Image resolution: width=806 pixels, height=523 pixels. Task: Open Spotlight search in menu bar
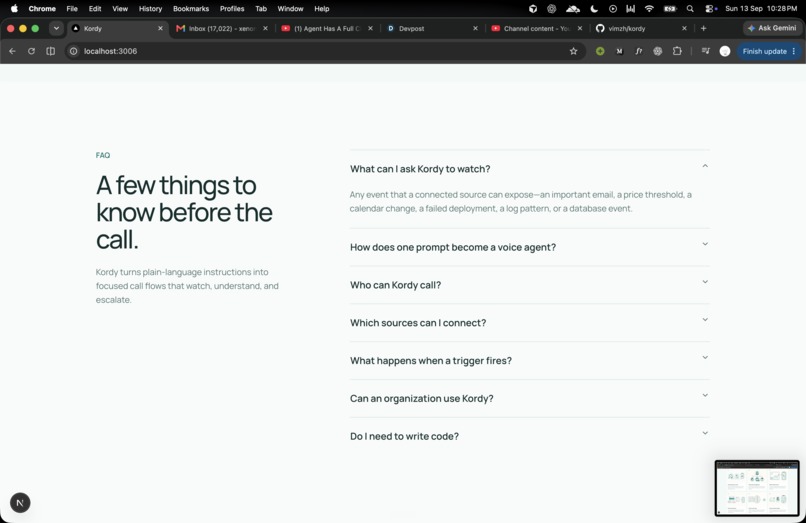coord(690,9)
